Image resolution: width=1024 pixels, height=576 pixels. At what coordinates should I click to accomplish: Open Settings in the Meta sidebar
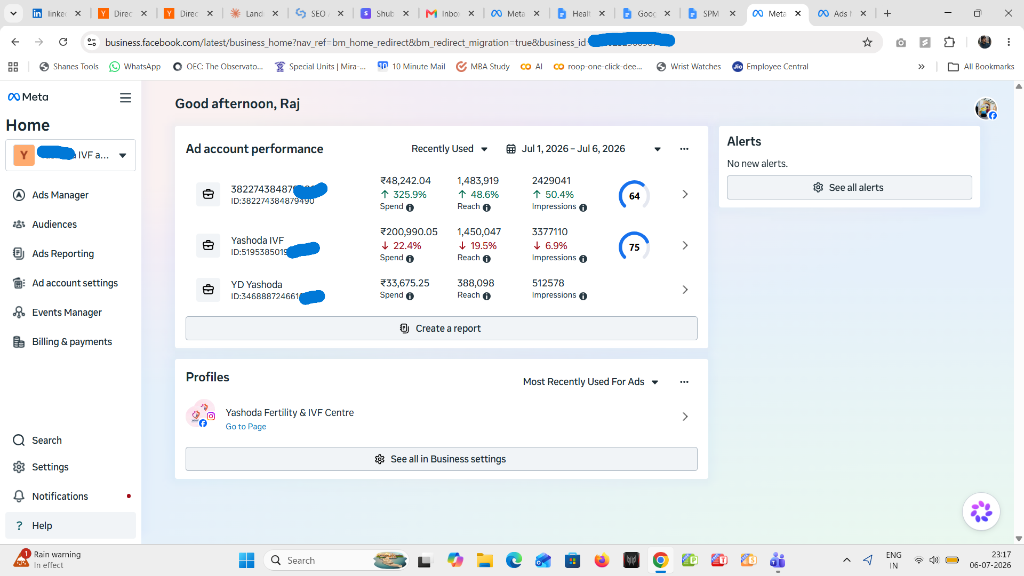[x=50, y=467]
